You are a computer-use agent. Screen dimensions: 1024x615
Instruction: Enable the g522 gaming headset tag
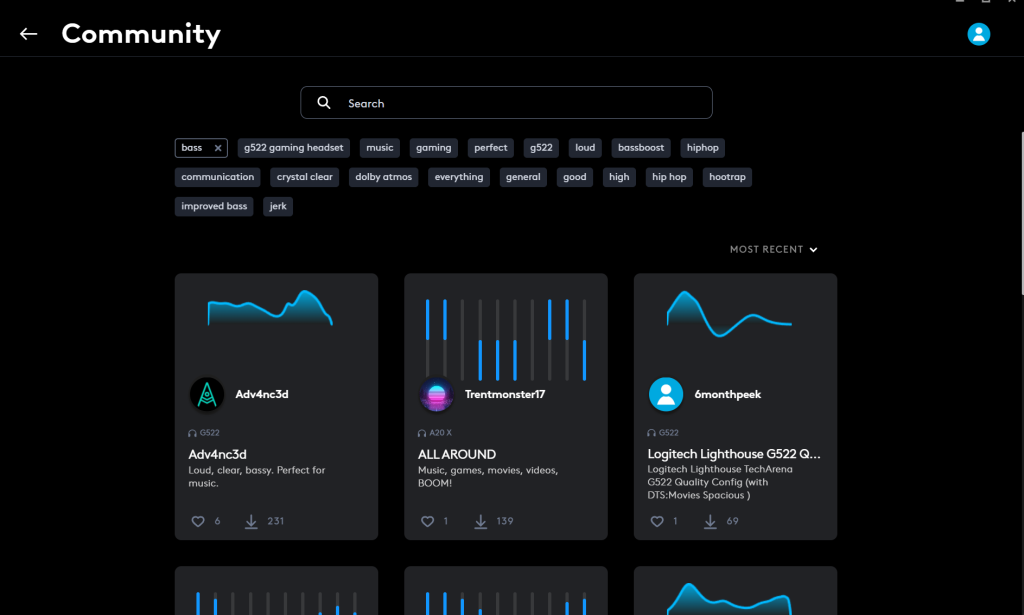coord(293,148)
